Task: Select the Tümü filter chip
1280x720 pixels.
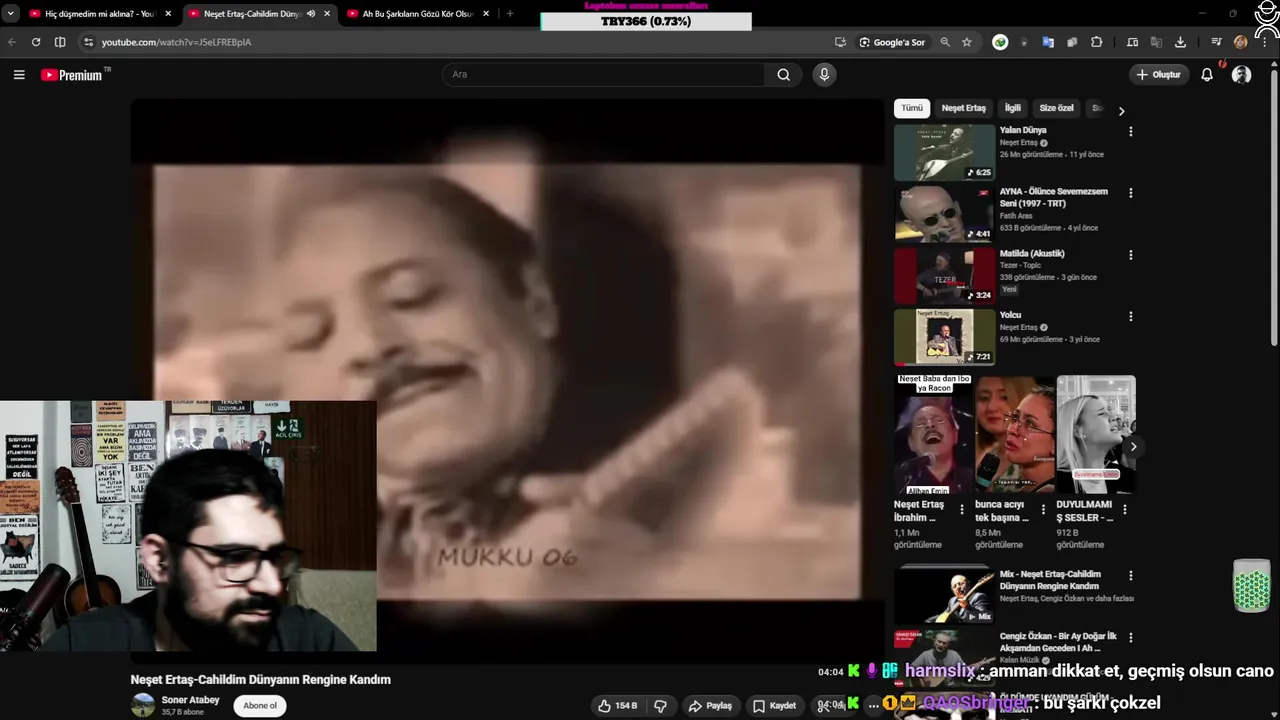Action: click(912, 108)
